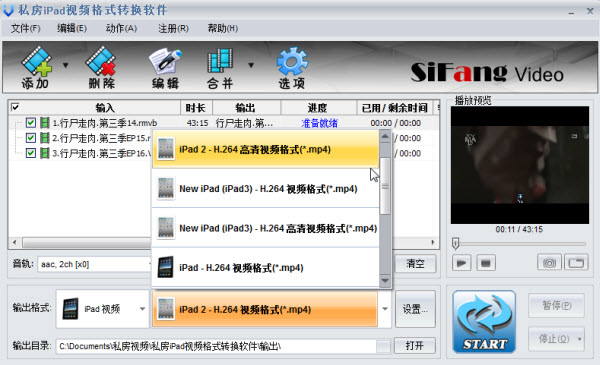Select New iPad (iPad3) H.264 高清 format option

point(266,228)
